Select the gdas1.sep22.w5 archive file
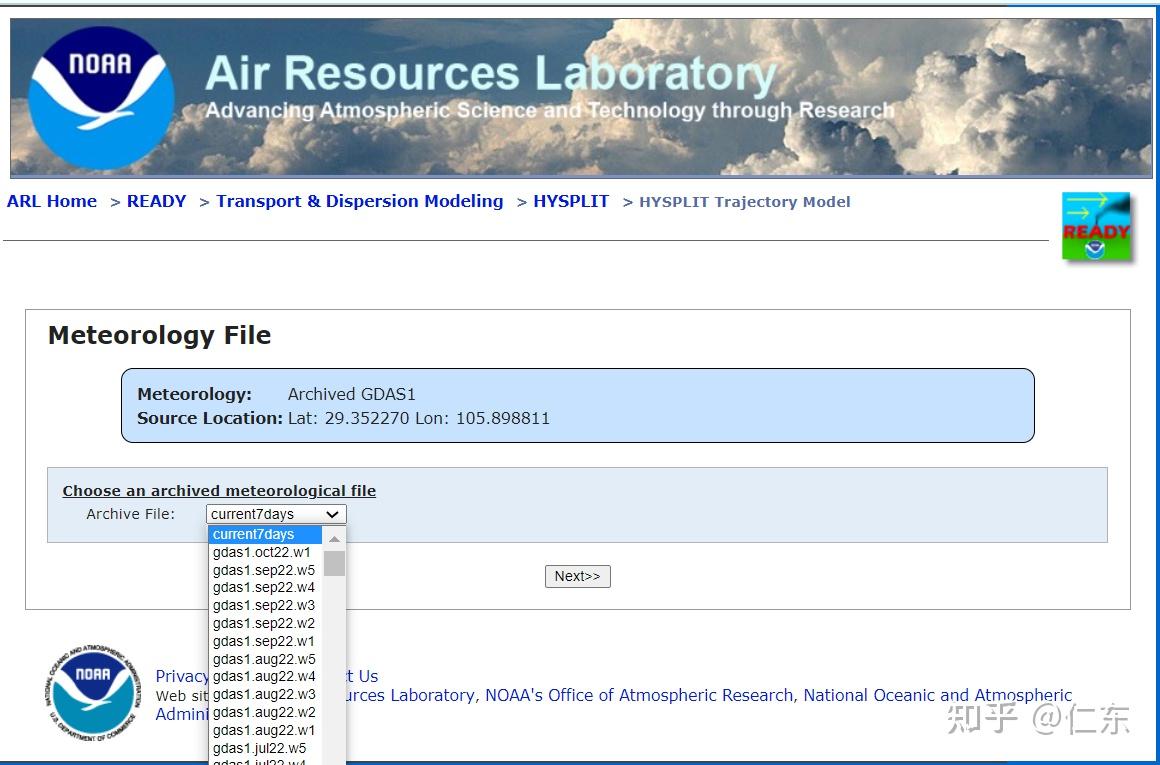1160x765 pixels. [x=264, y=570]
